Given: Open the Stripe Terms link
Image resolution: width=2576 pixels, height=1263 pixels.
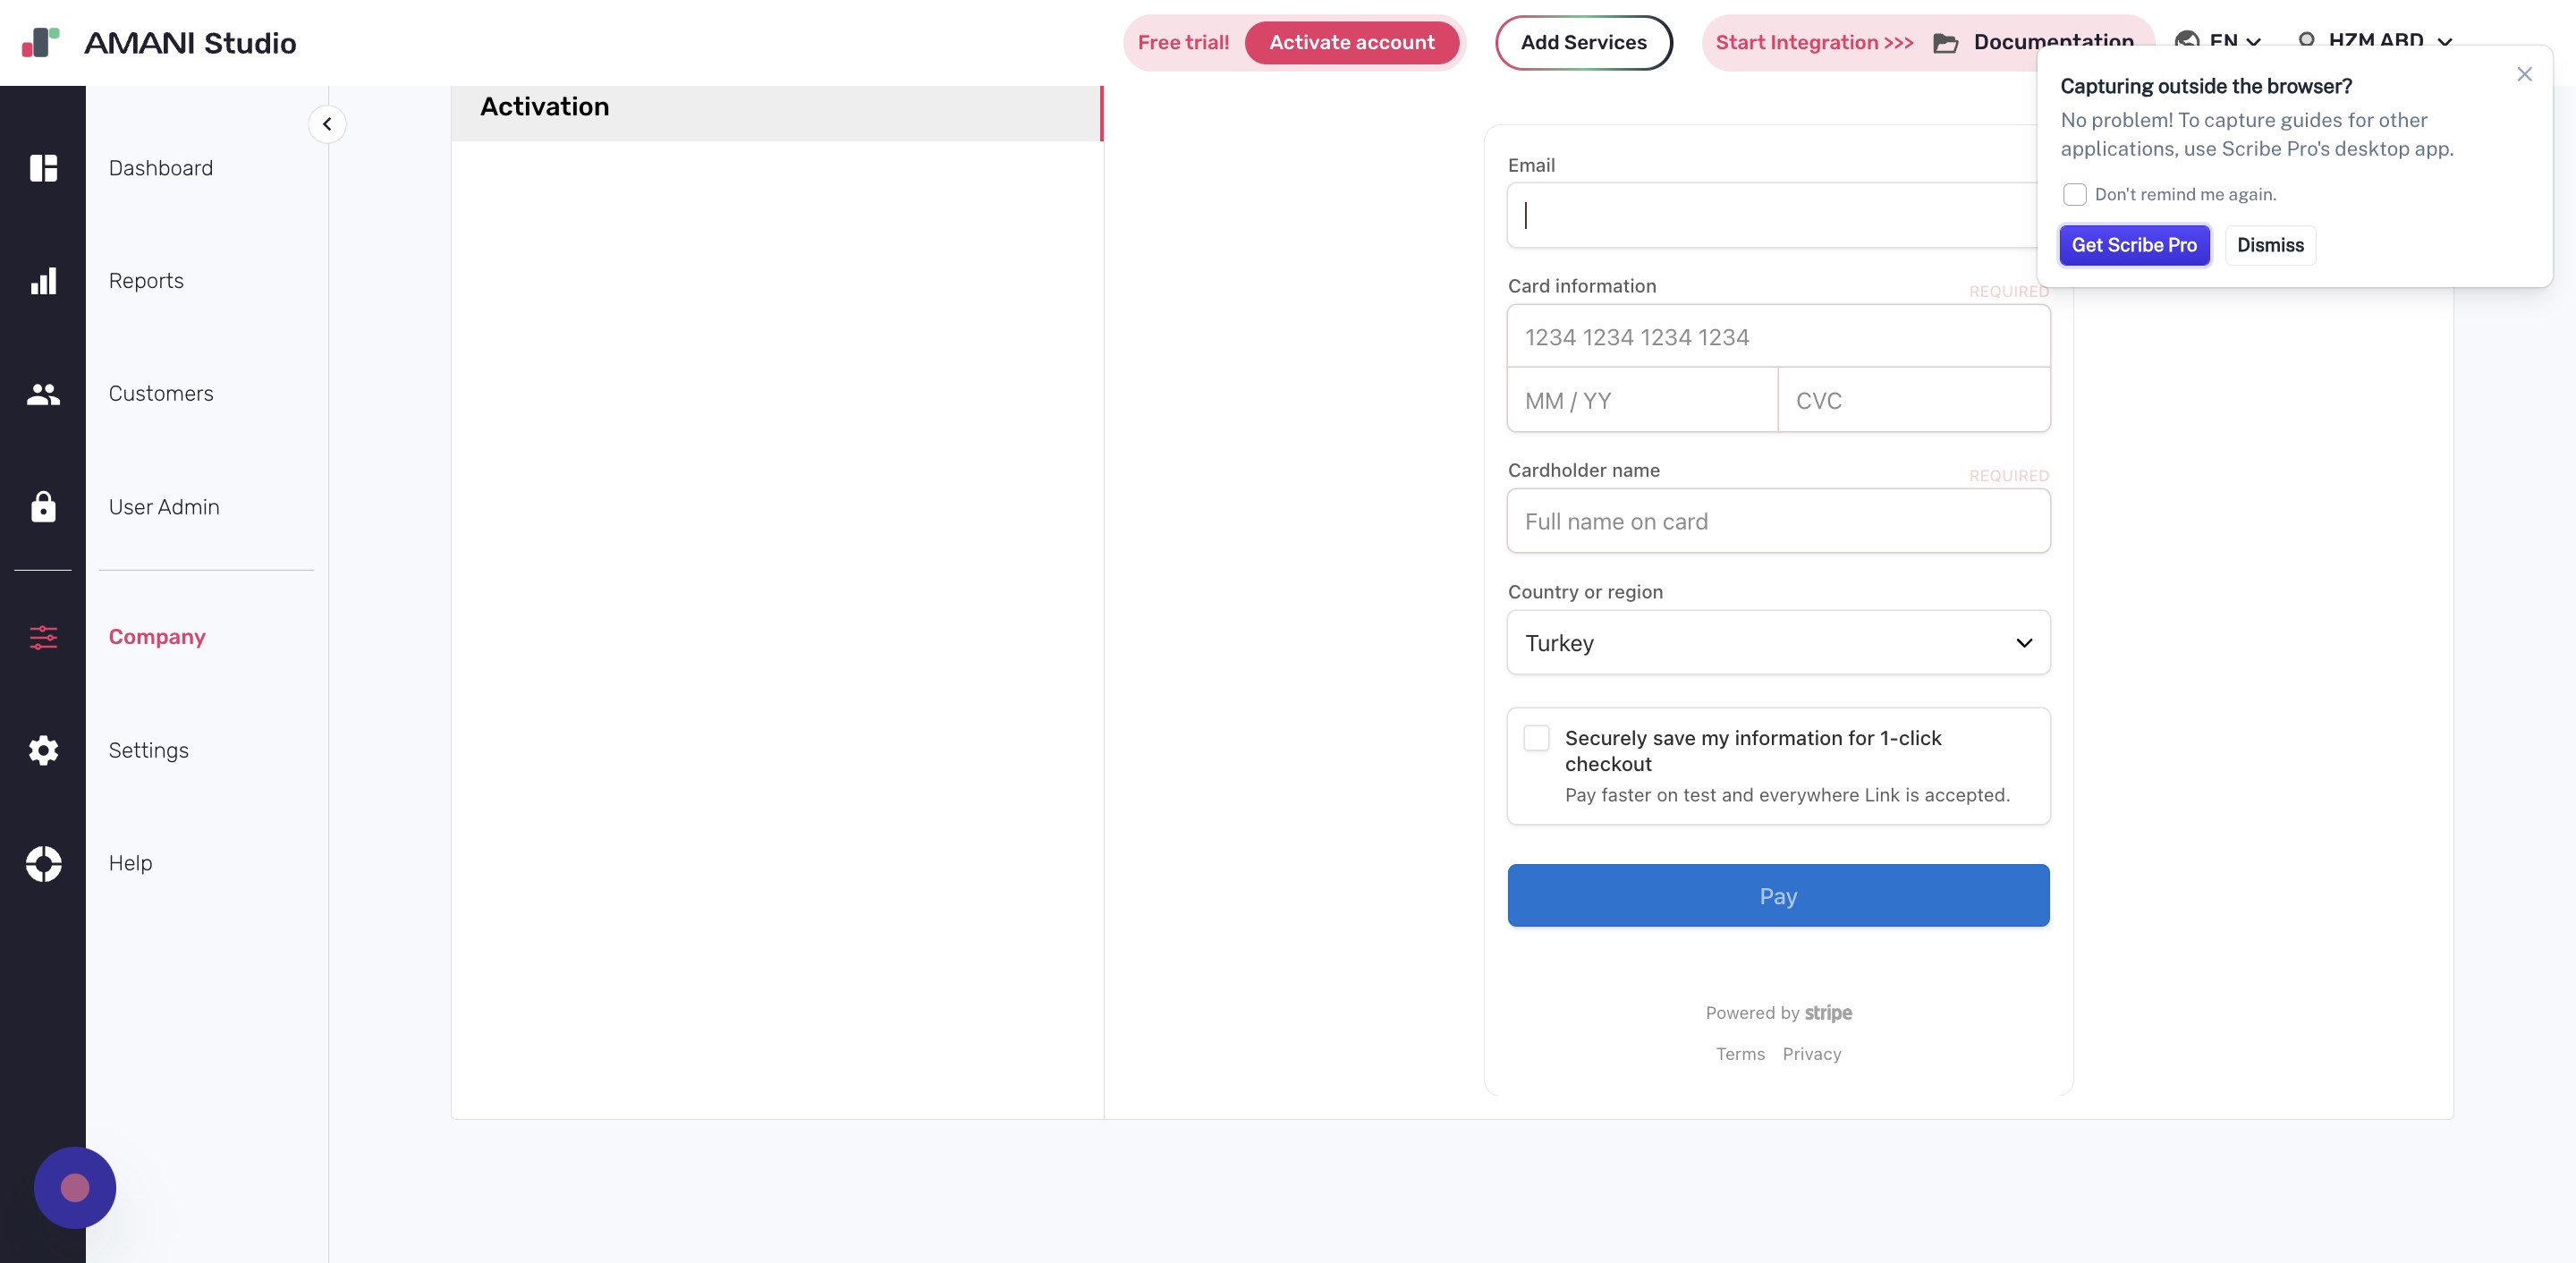Looking at the screenshot, I should (1740, 1053).
